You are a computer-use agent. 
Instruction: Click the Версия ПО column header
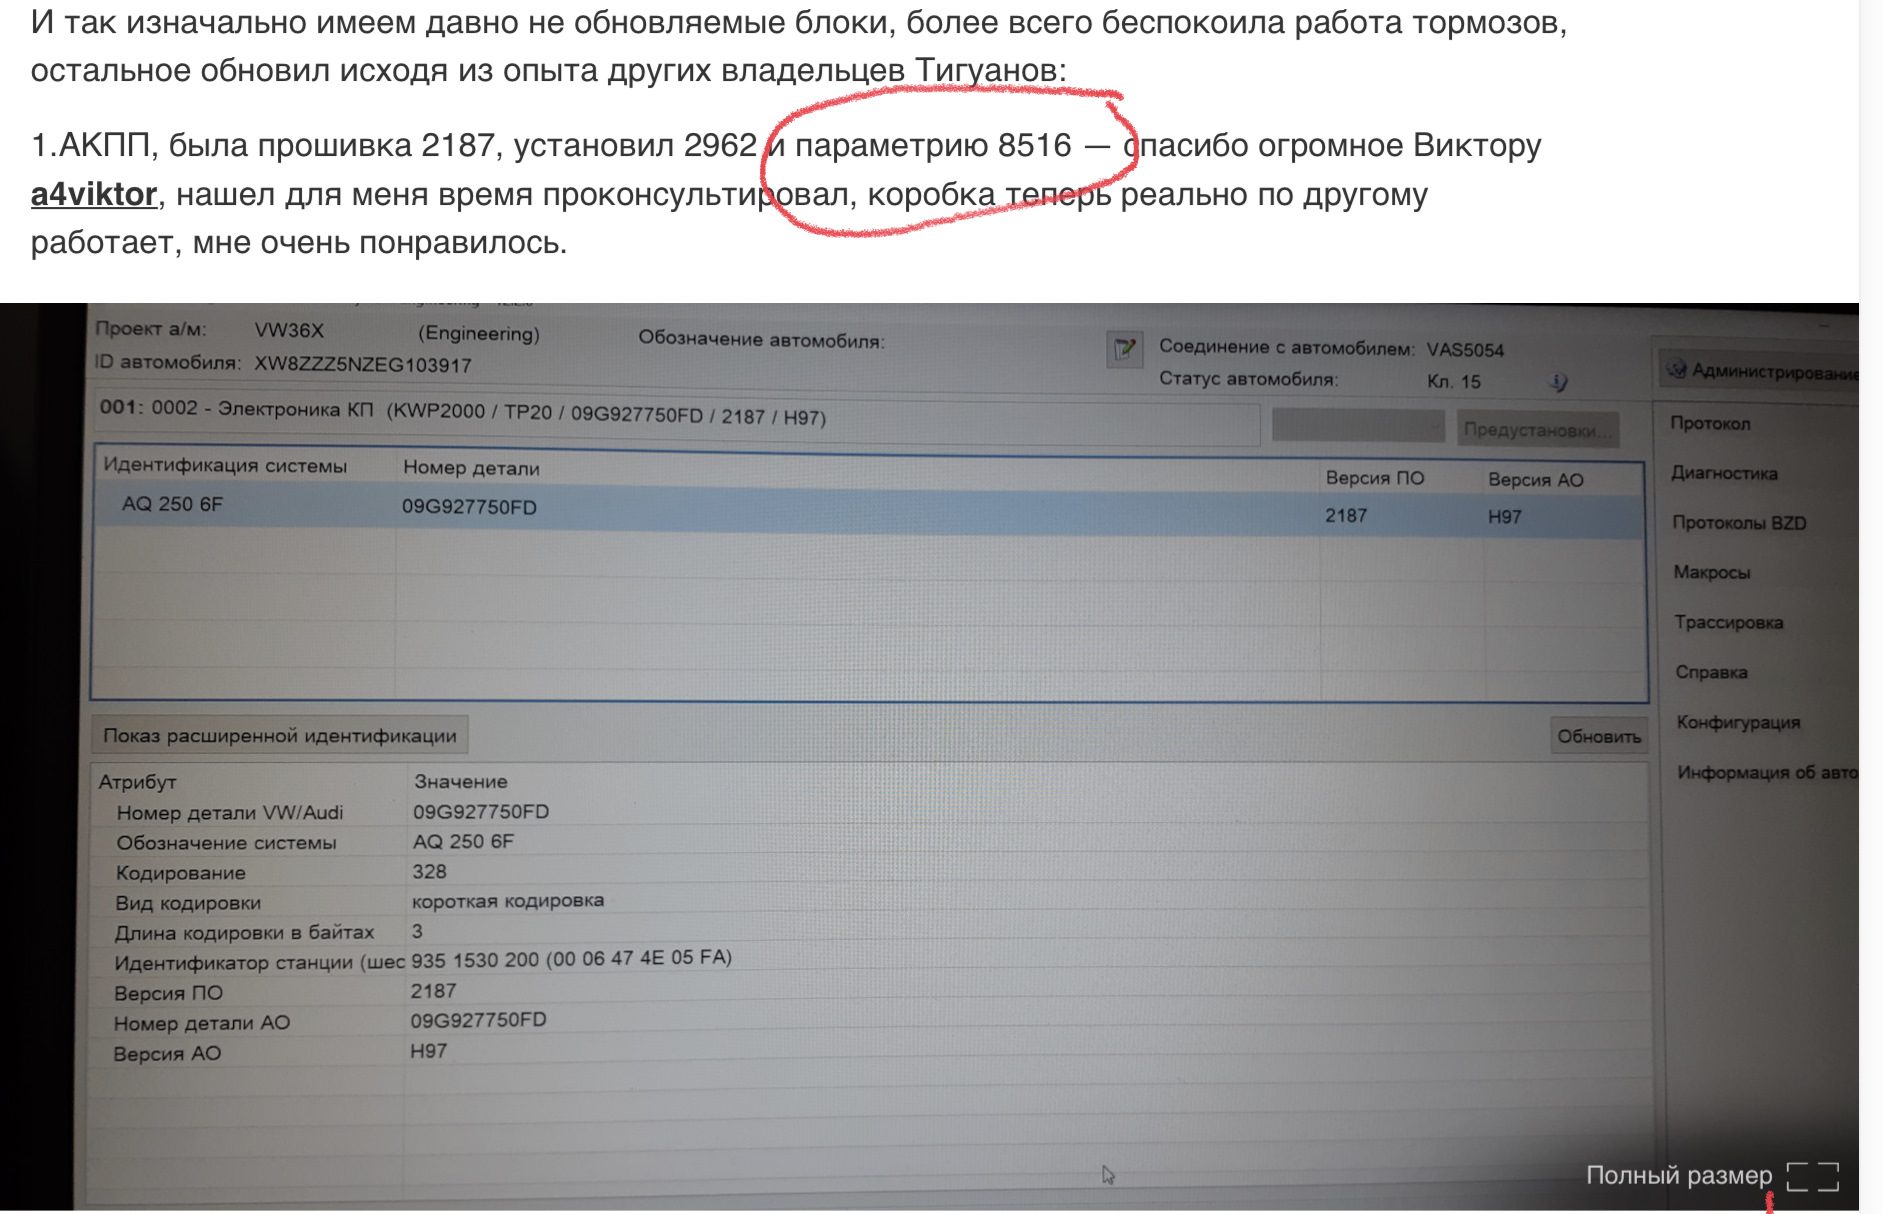click(x=1374, y=478)
